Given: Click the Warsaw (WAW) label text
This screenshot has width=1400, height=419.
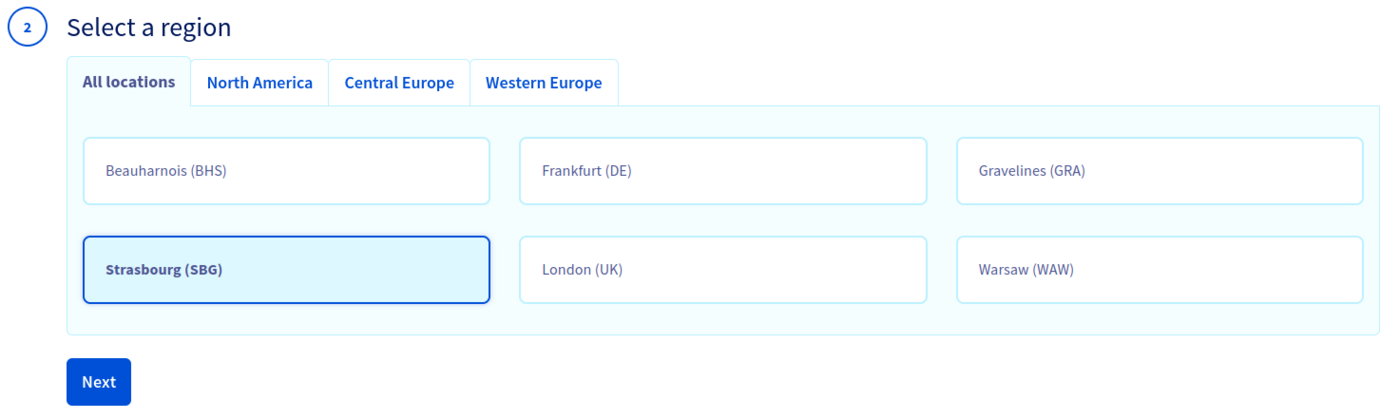Looking at the screenshot, I should click(x=1026, y=270).
